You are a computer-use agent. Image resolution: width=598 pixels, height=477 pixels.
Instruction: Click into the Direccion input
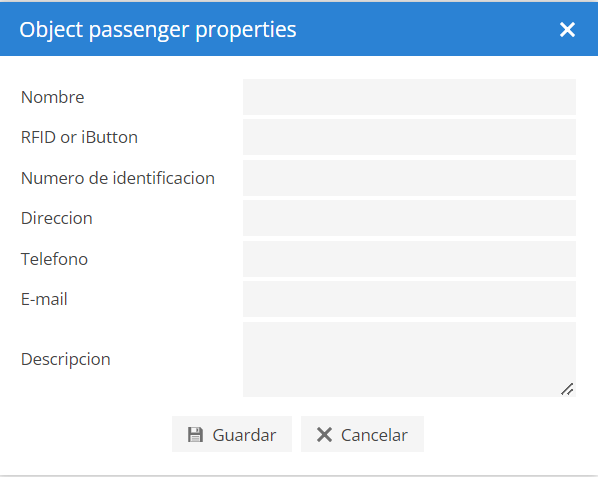409,218
